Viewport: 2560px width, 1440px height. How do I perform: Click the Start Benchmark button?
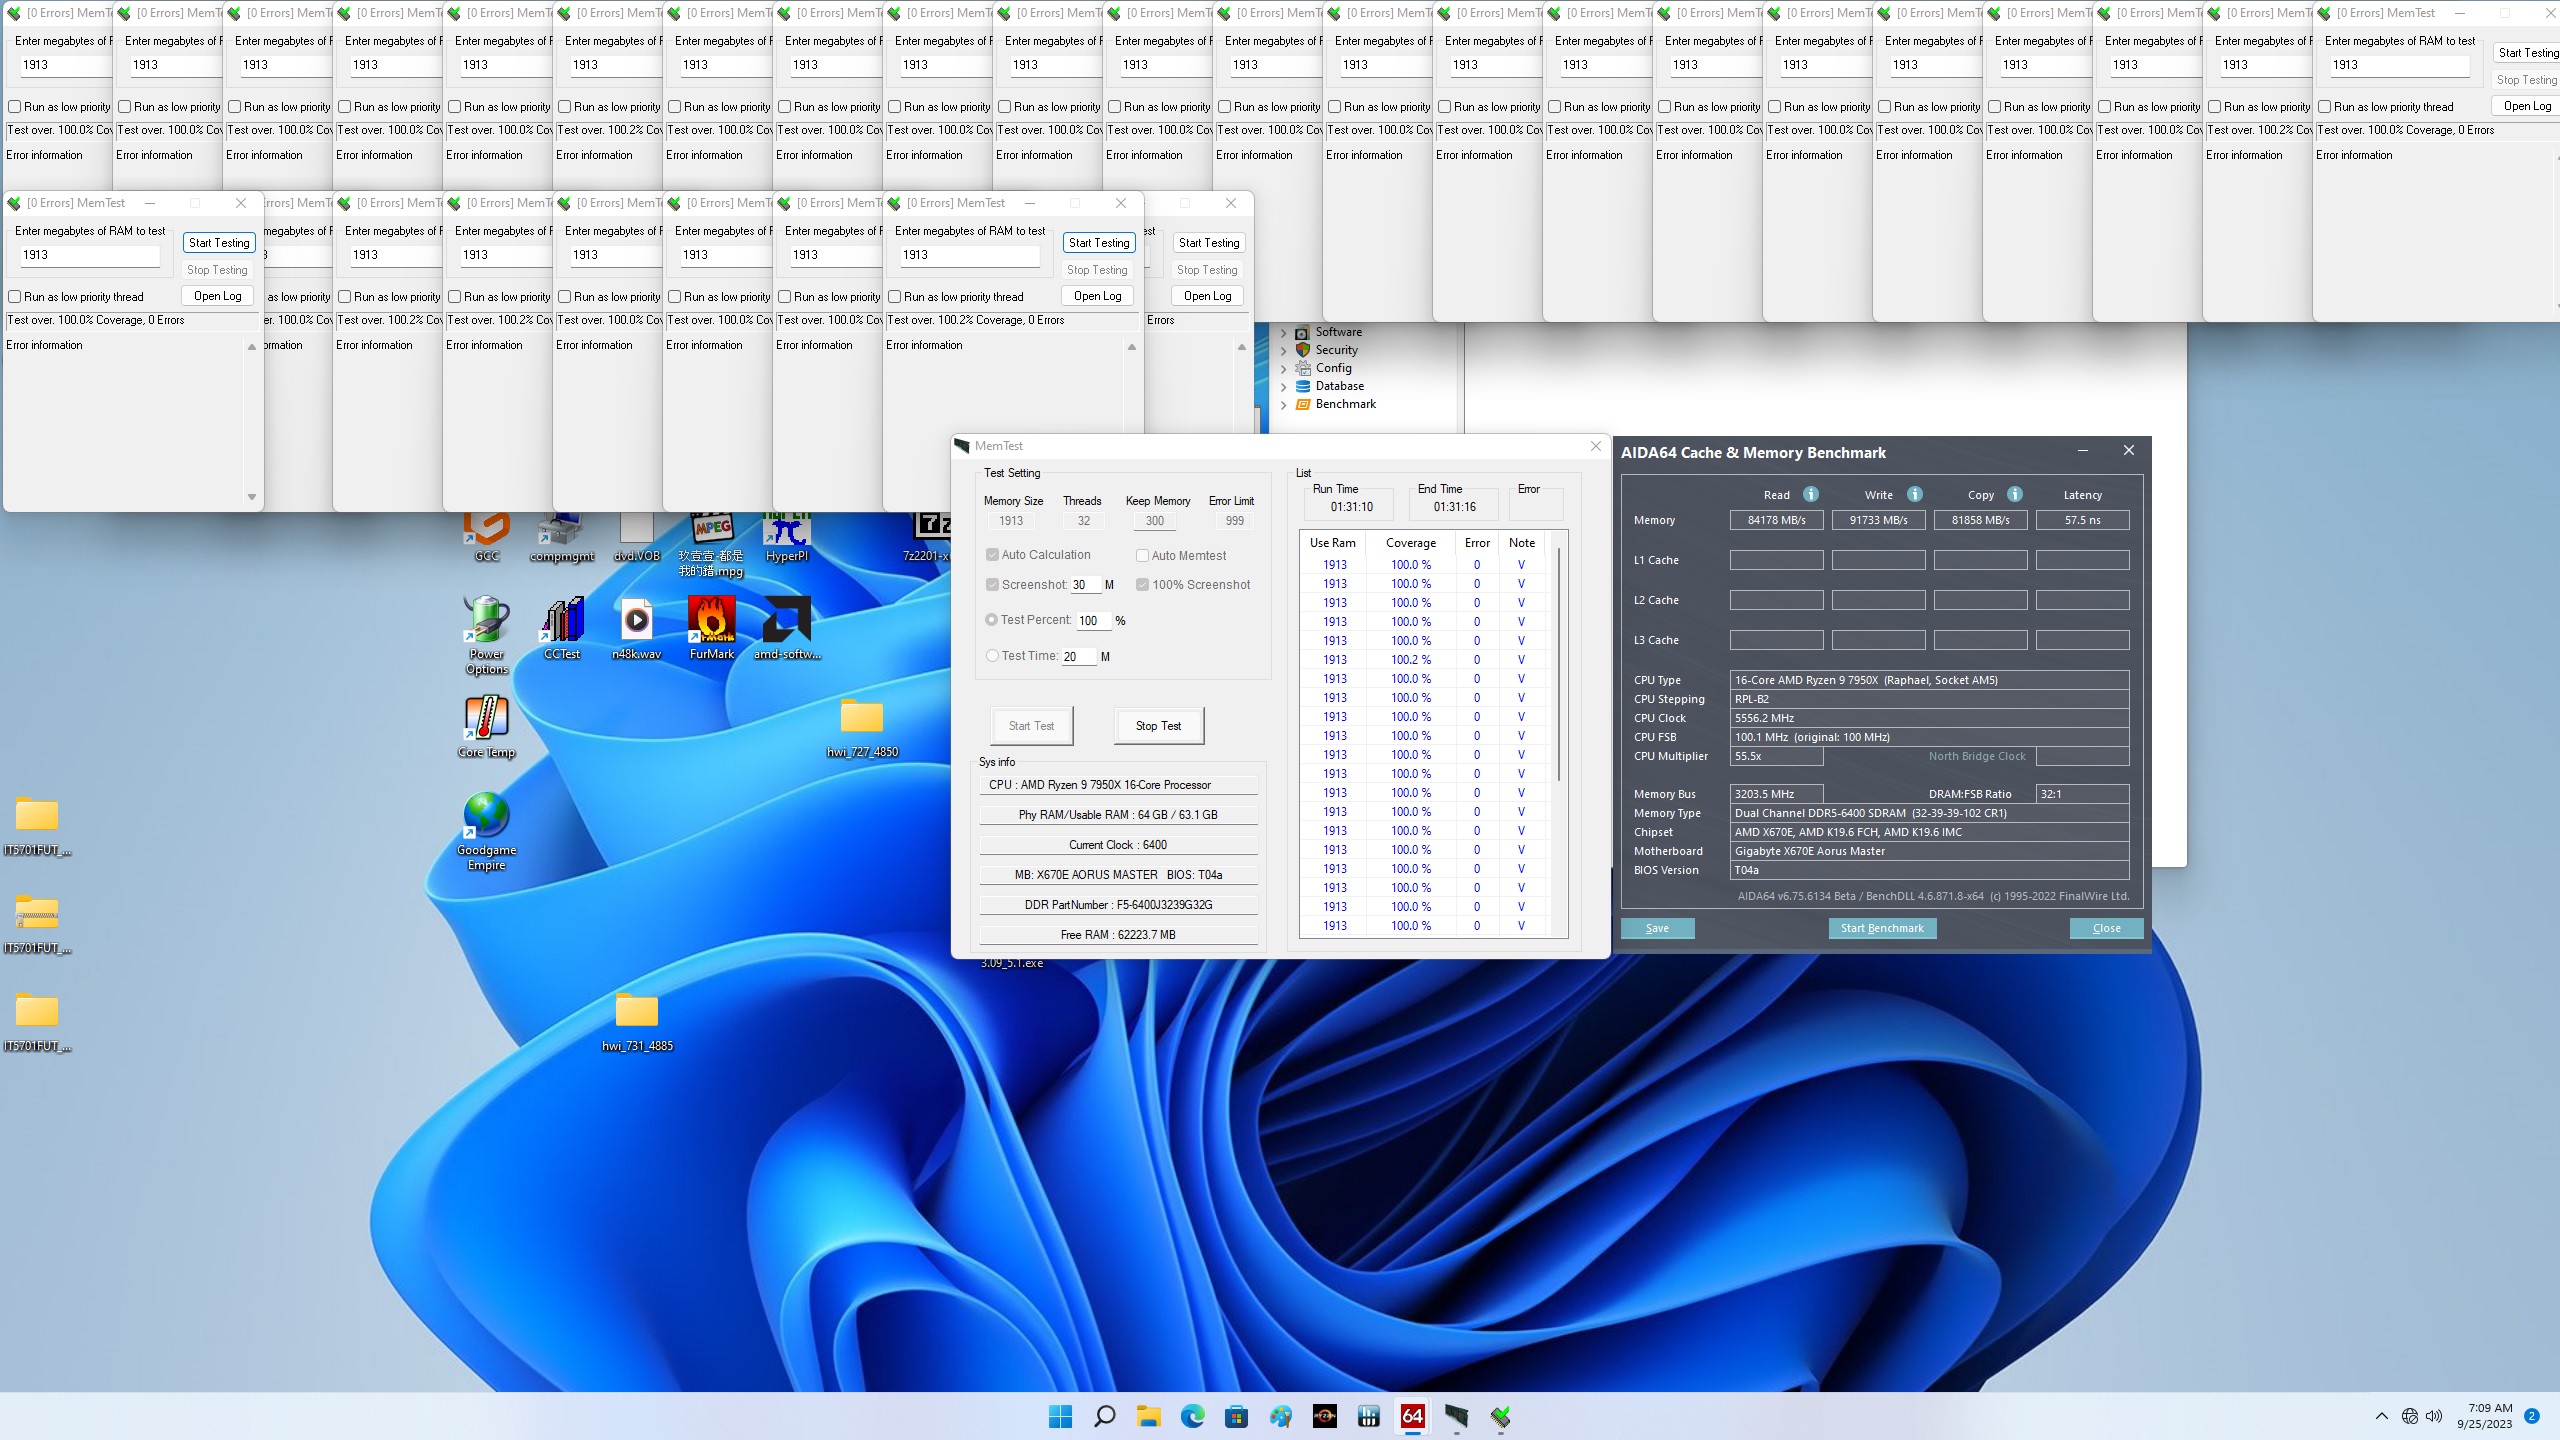(1882, 928)
